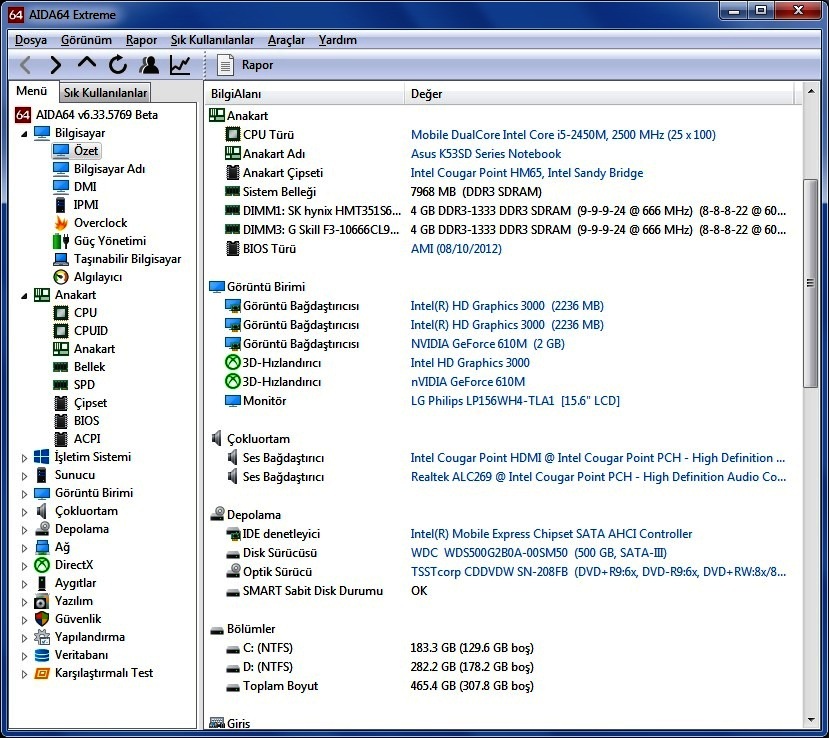Expand the Ağ tree node
The width and height of the screenshot is (829, 738).
pos(24,548)
